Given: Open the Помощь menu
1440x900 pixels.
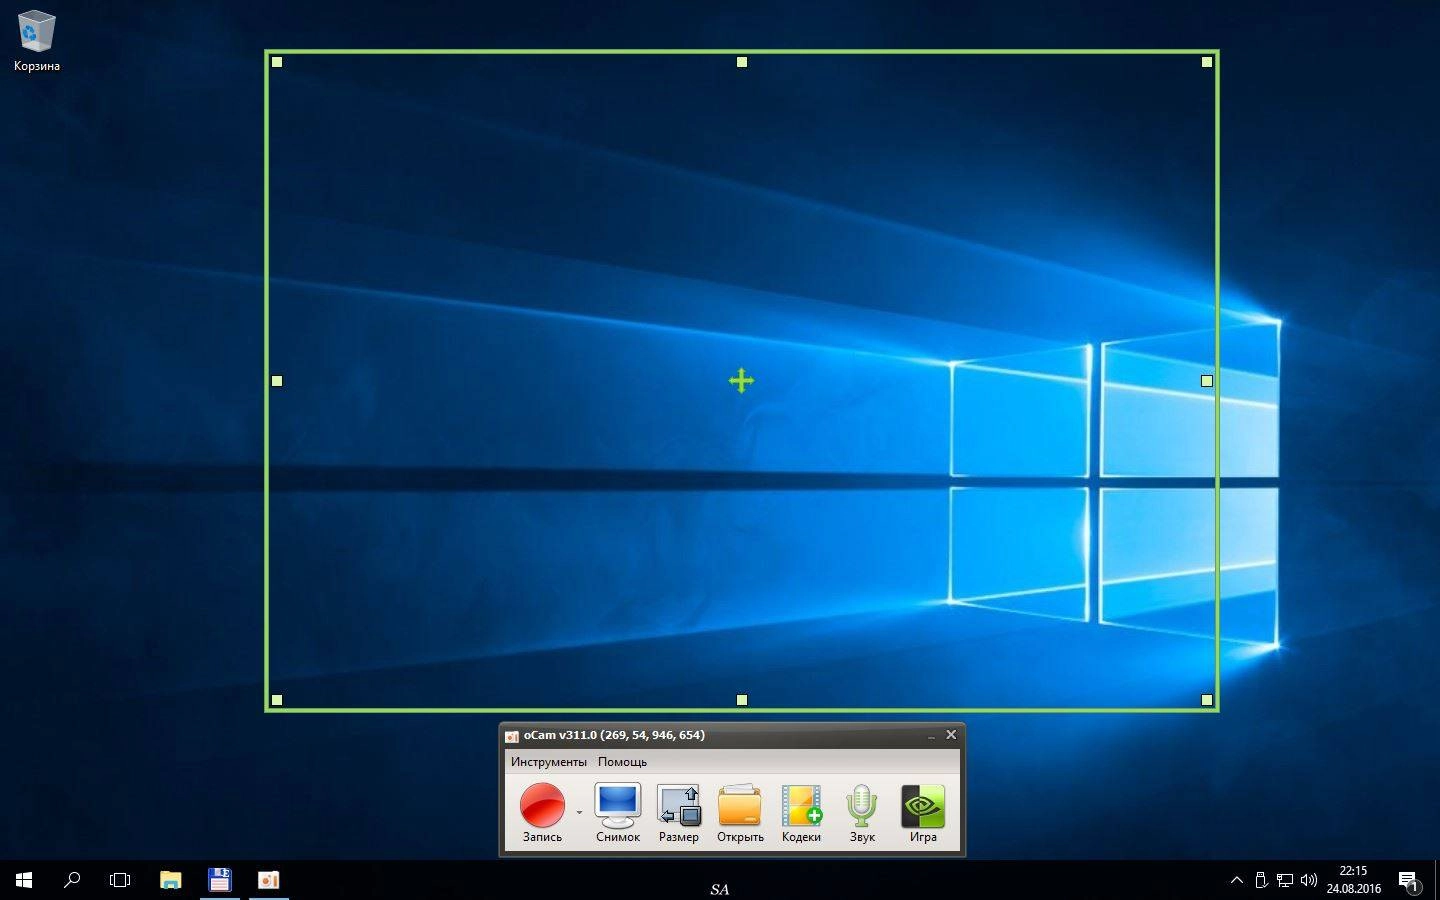Looking at the screenshot, I should 622,762.
